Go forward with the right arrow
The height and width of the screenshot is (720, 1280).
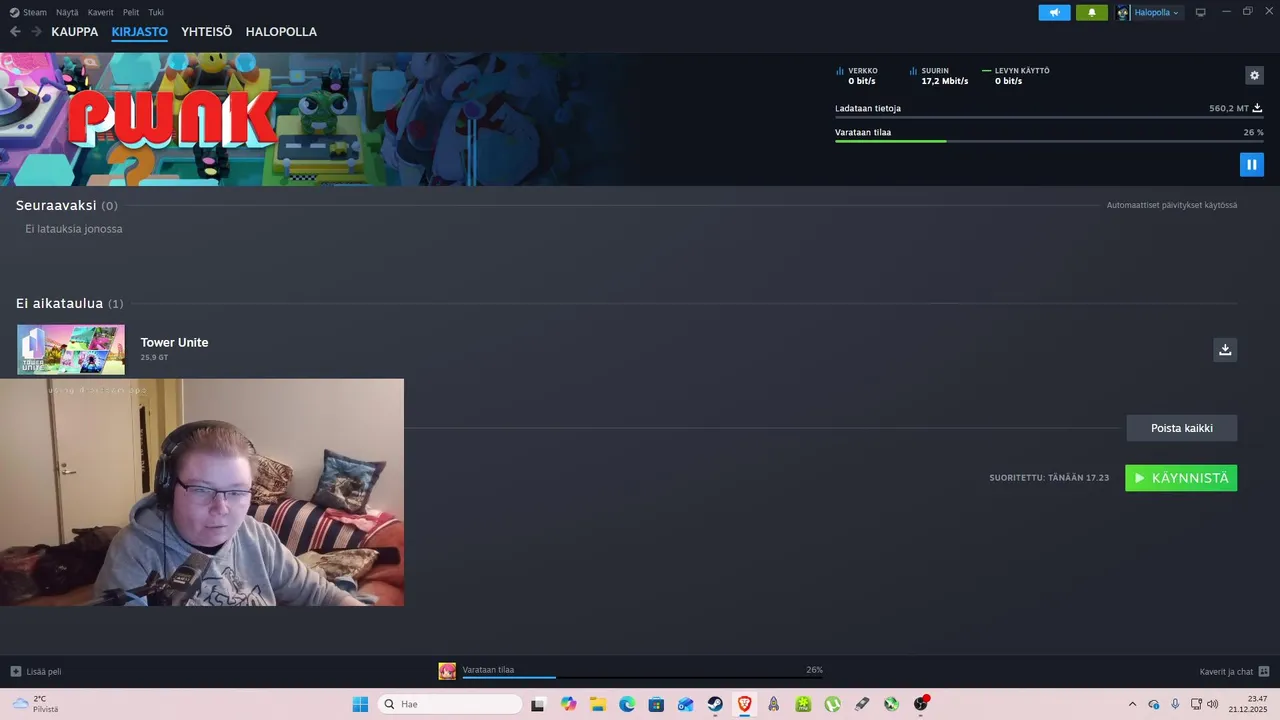(x=36, y=32)
